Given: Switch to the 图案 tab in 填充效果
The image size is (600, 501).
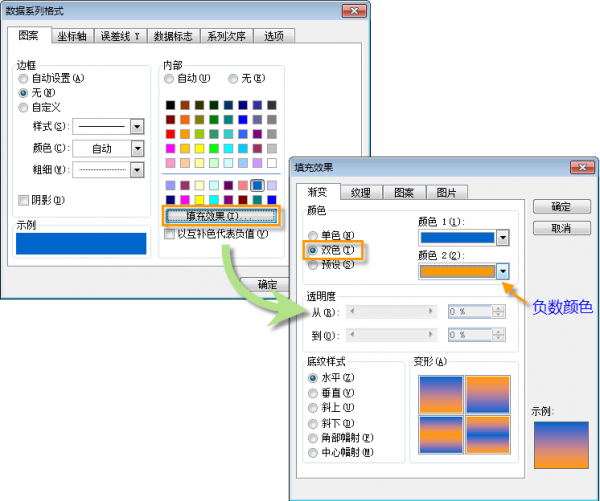Looking at the screenshot, I should [x=404, y=192].
